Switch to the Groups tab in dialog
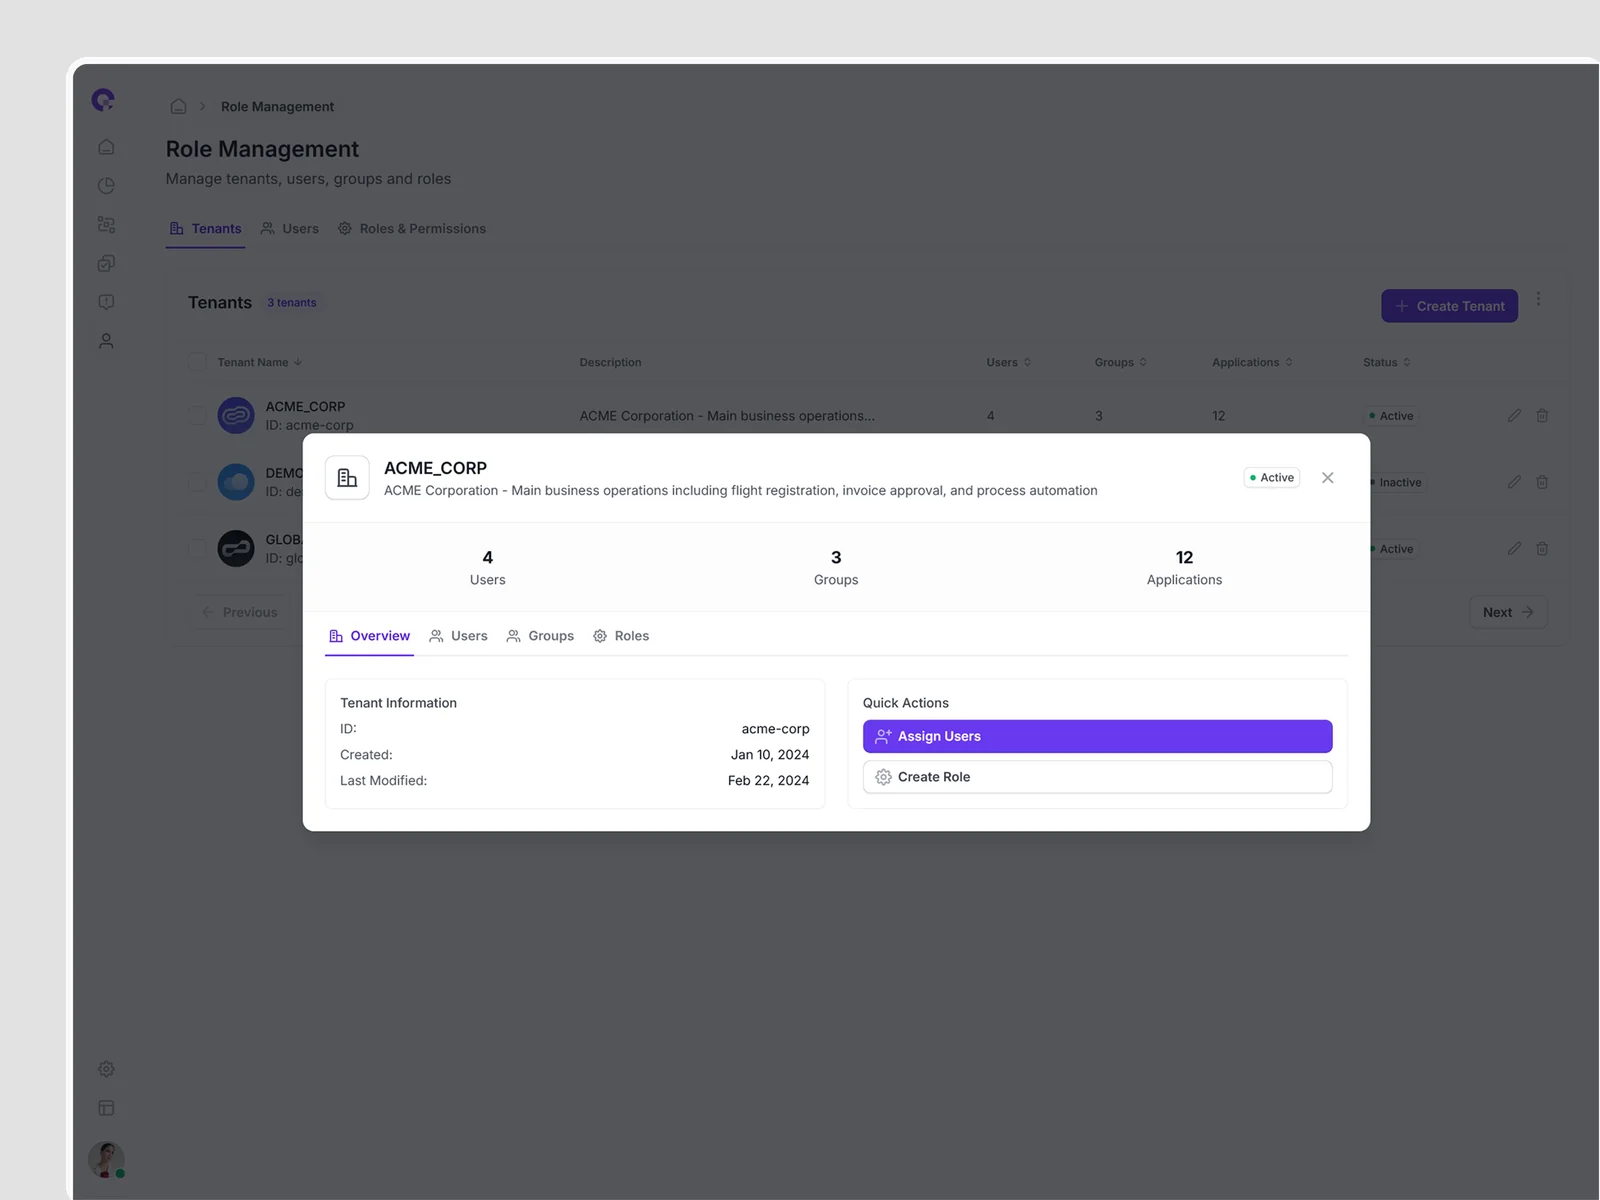 (x=540, y=636)
